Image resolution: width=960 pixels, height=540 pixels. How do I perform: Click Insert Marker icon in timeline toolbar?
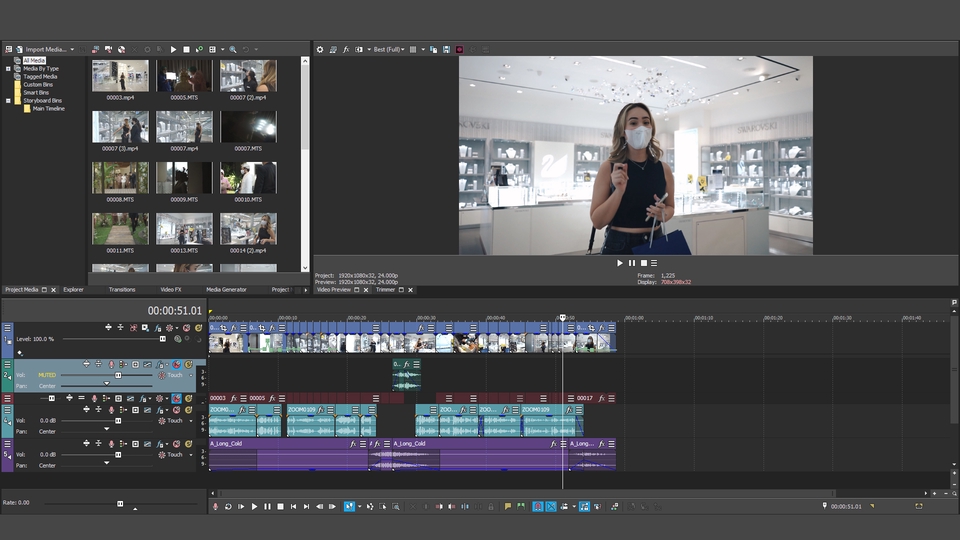[508, 506]
